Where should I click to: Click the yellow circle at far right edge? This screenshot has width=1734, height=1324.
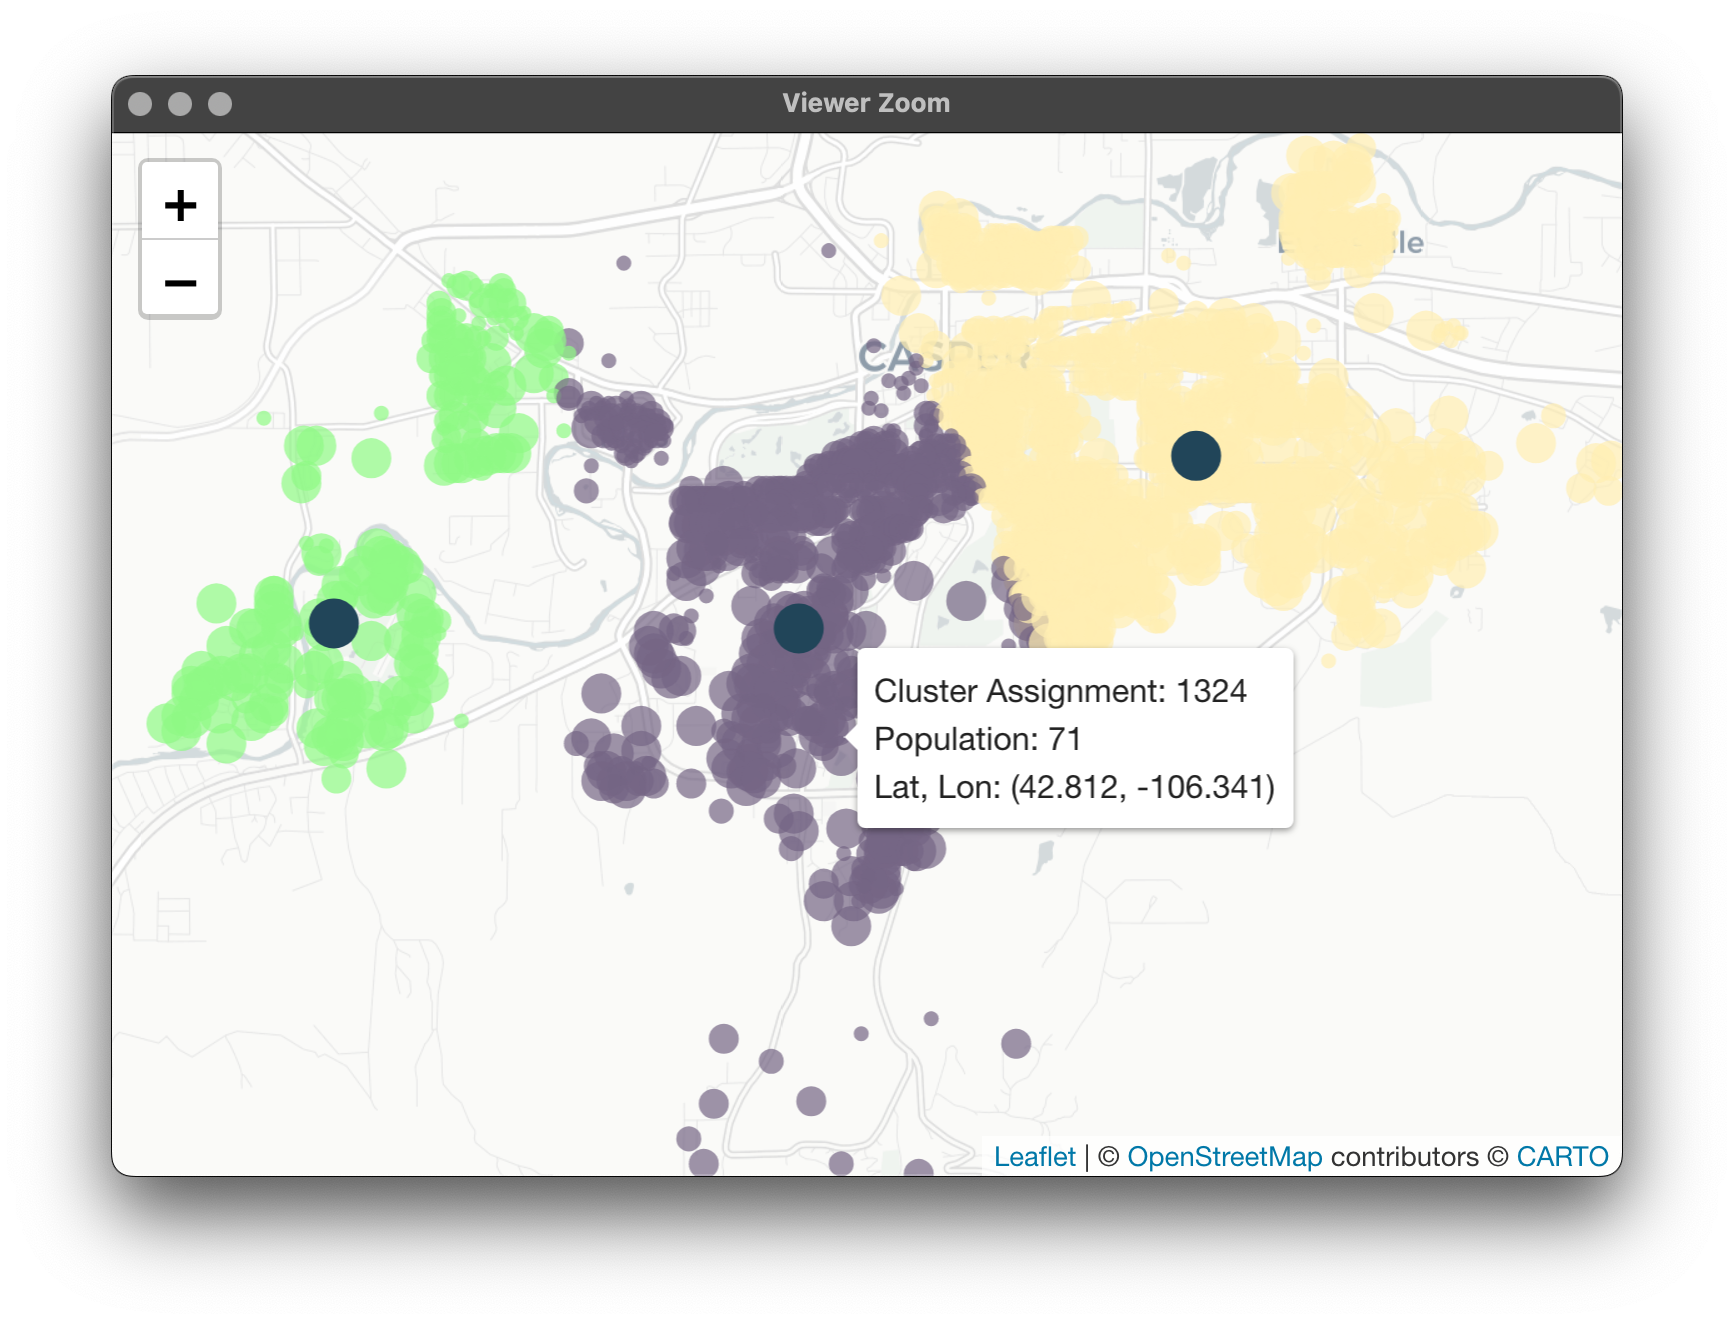click(x=1600, y=472)
